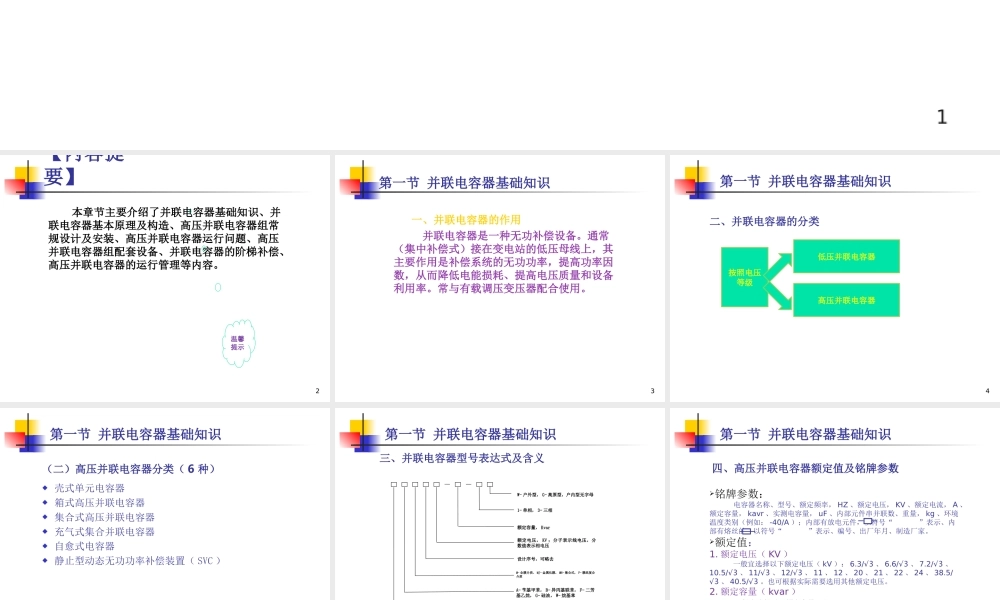
Task: Expand the 铭牌参数 arrow item on slide 7
Action: point(711,492)
